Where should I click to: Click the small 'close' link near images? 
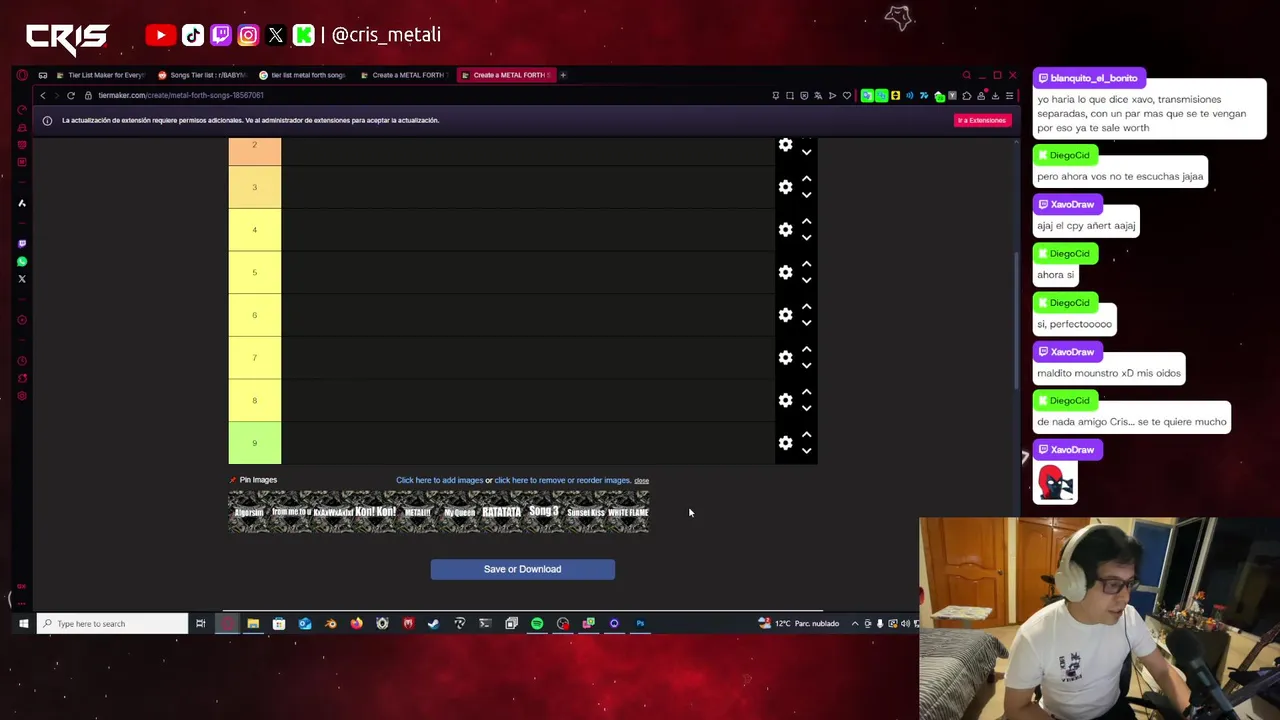pyautogui.click(x=641, y=481)
